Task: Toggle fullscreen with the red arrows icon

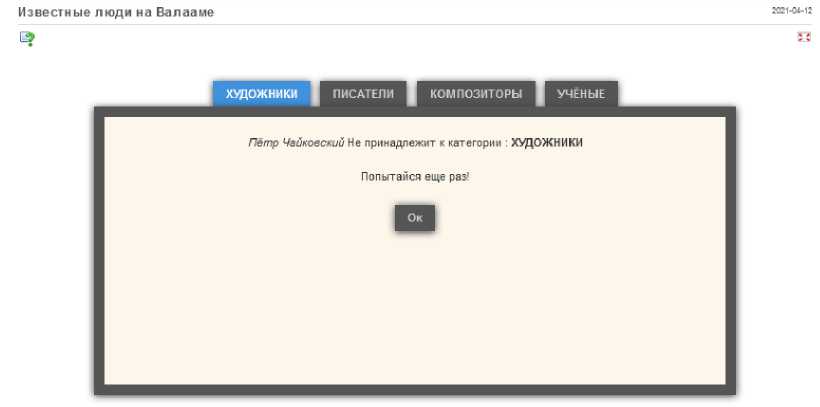Action: (x=803, y=37)
